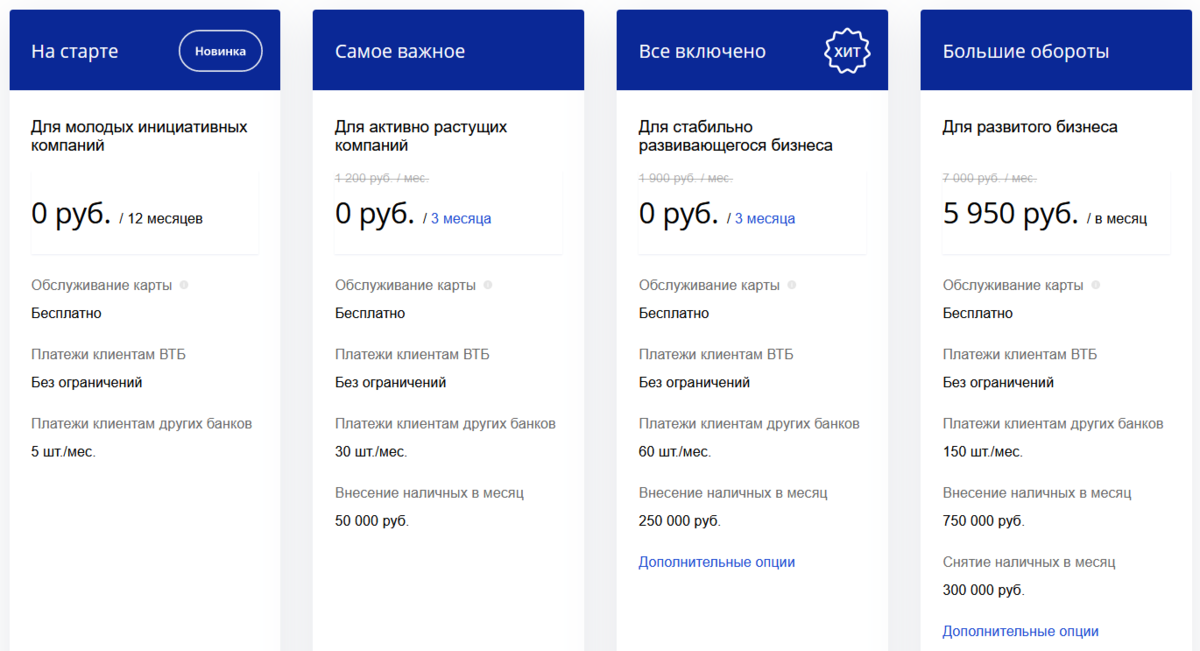Click the 5 950 руб. price
Viewport: 1200px width, 651px height.
tap(1010, 214)
